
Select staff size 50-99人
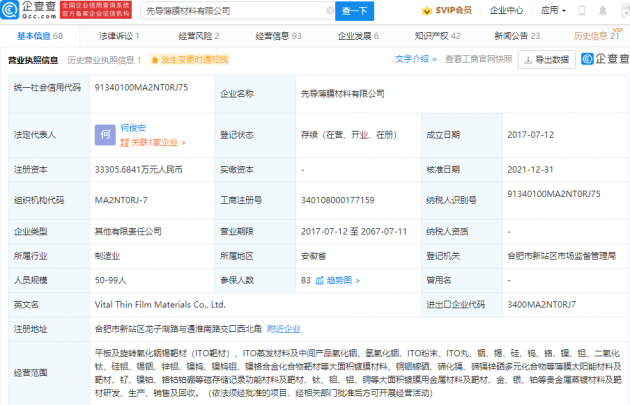coord(110,280)
